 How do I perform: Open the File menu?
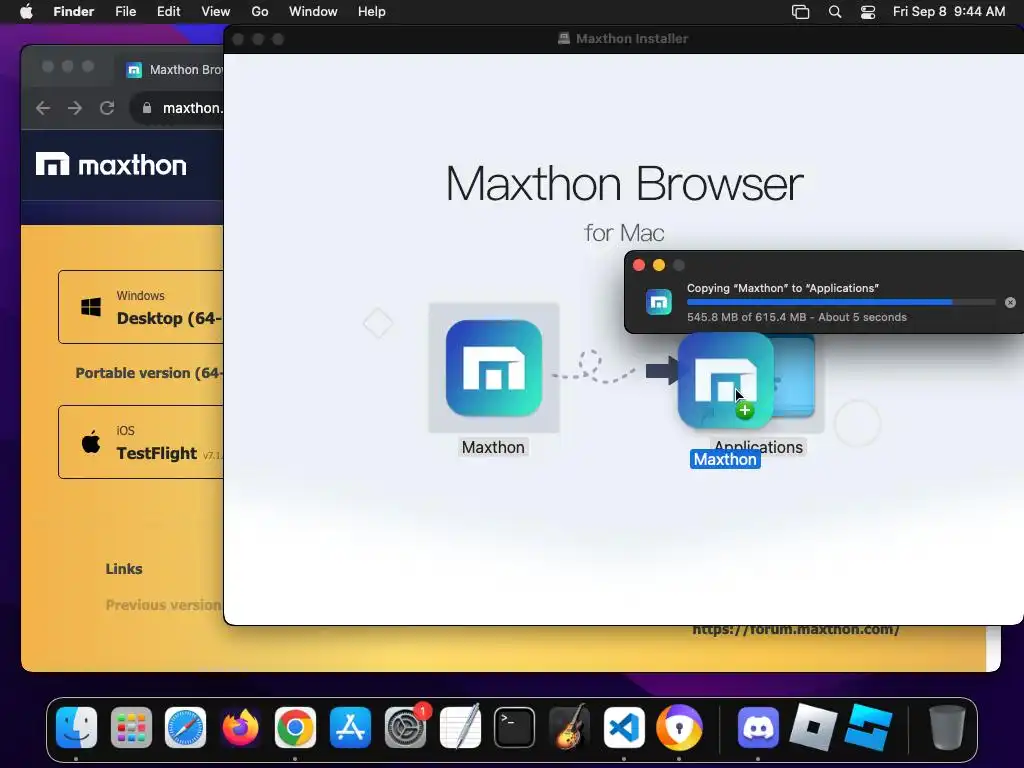pyautogui.click(x=125, y=12)
